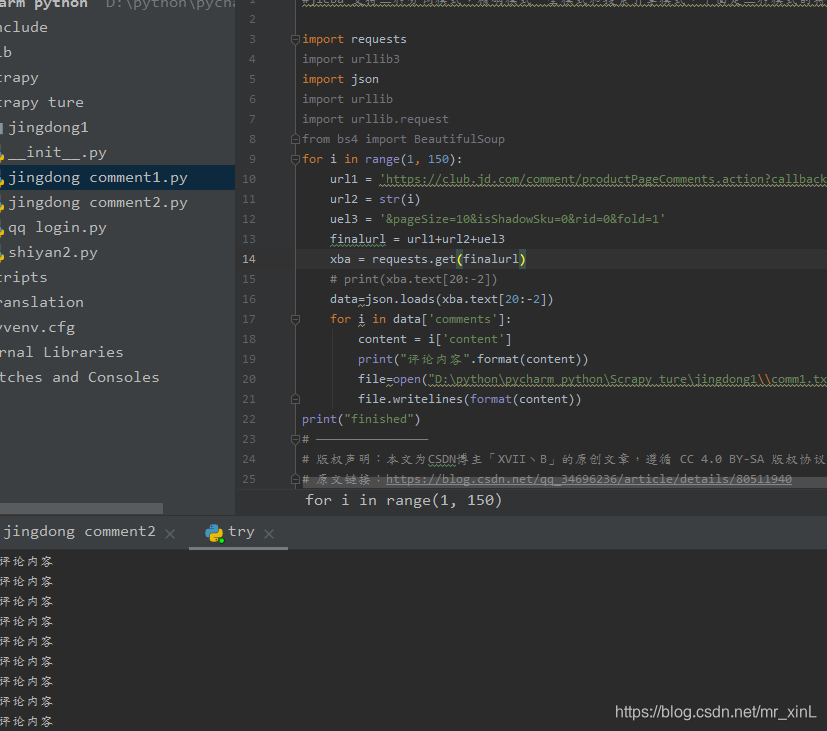827x731 pixels.
Task: Click the file=open comm1.txt path line
Action: (x=592, y=379)
